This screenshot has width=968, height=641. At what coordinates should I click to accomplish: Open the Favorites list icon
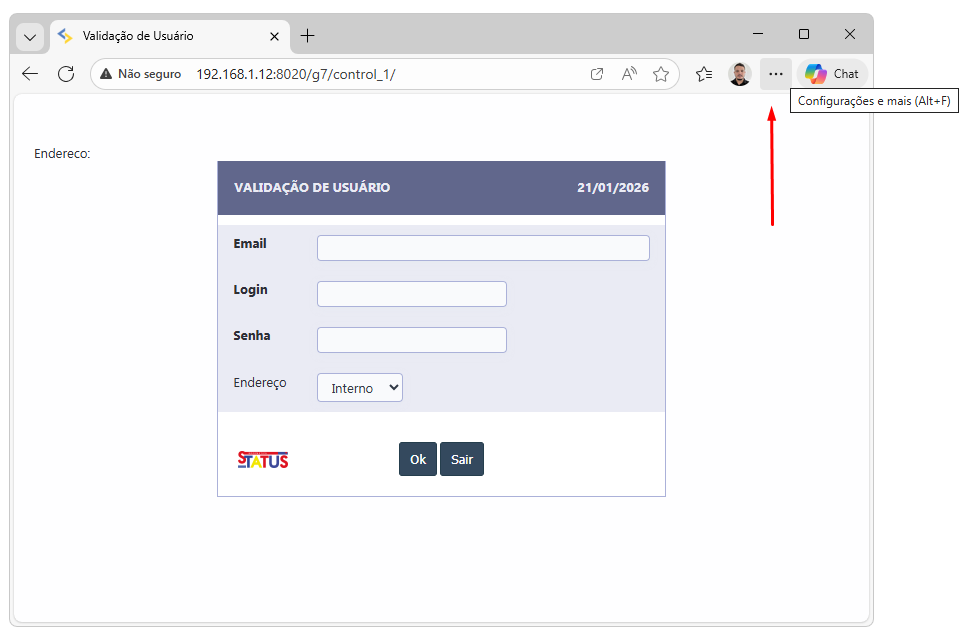[704, 74]
